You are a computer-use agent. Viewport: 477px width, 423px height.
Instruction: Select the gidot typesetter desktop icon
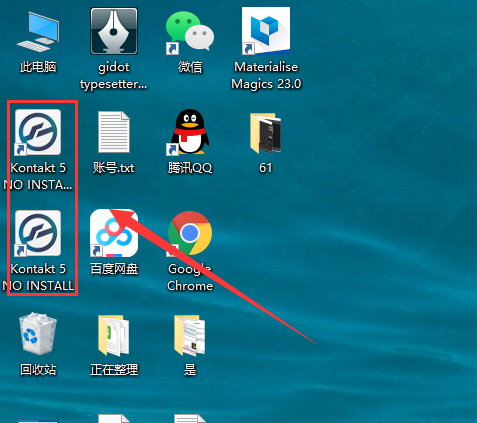pyautogui.click(x=114, y=31)
